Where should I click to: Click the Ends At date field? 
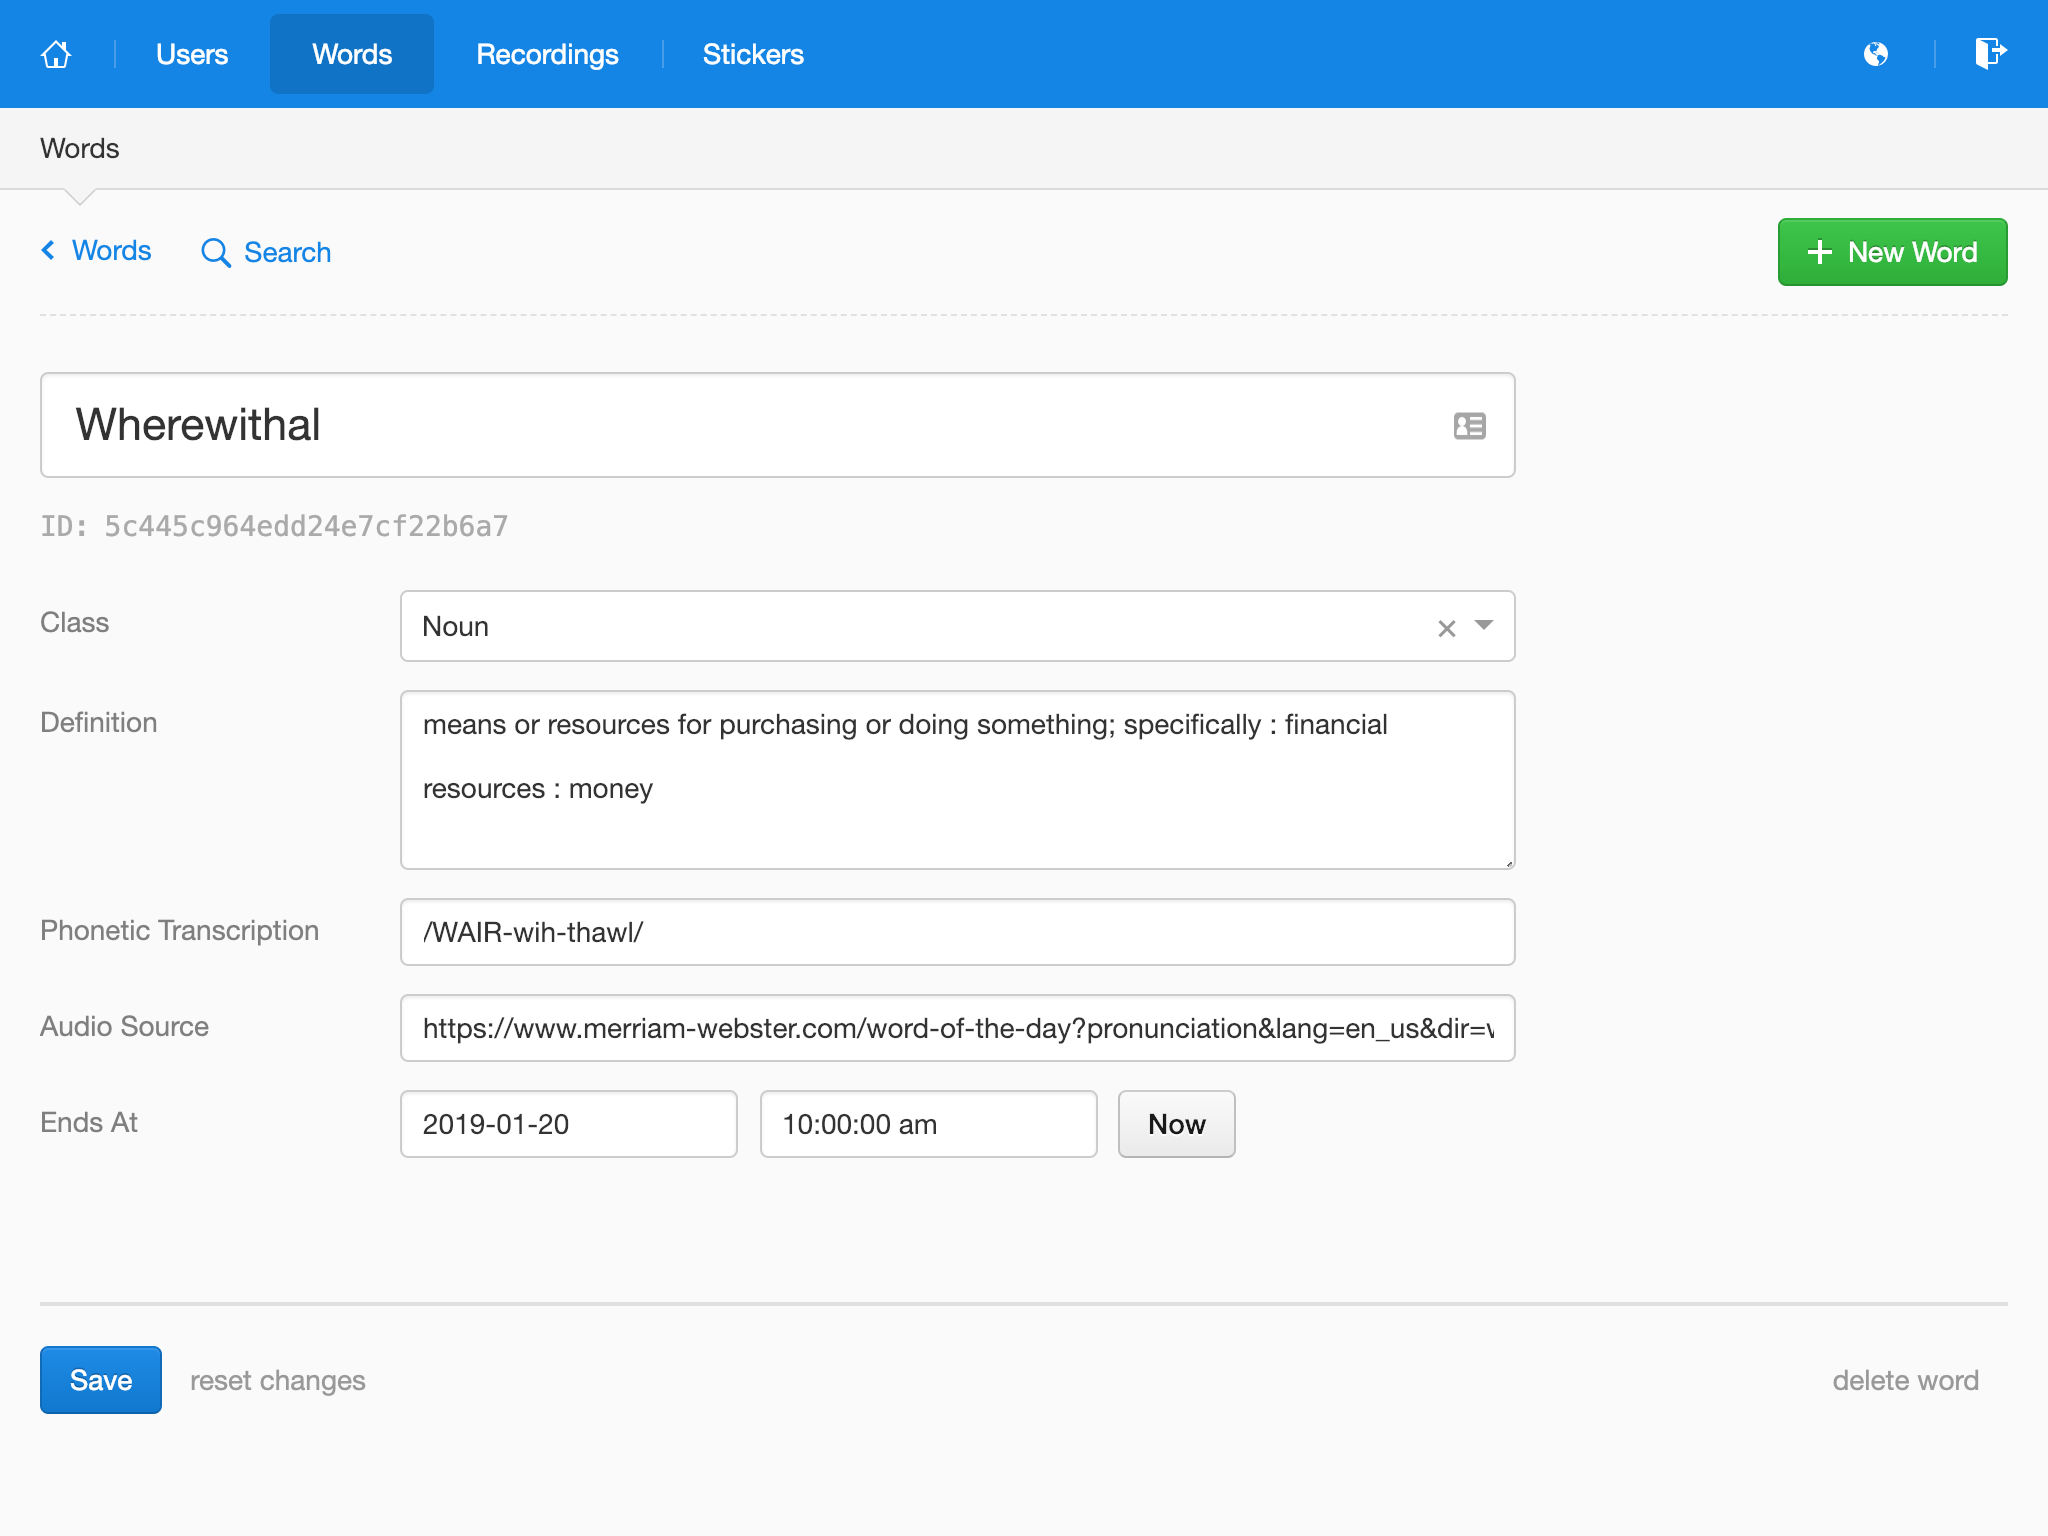click(568, 1124)
